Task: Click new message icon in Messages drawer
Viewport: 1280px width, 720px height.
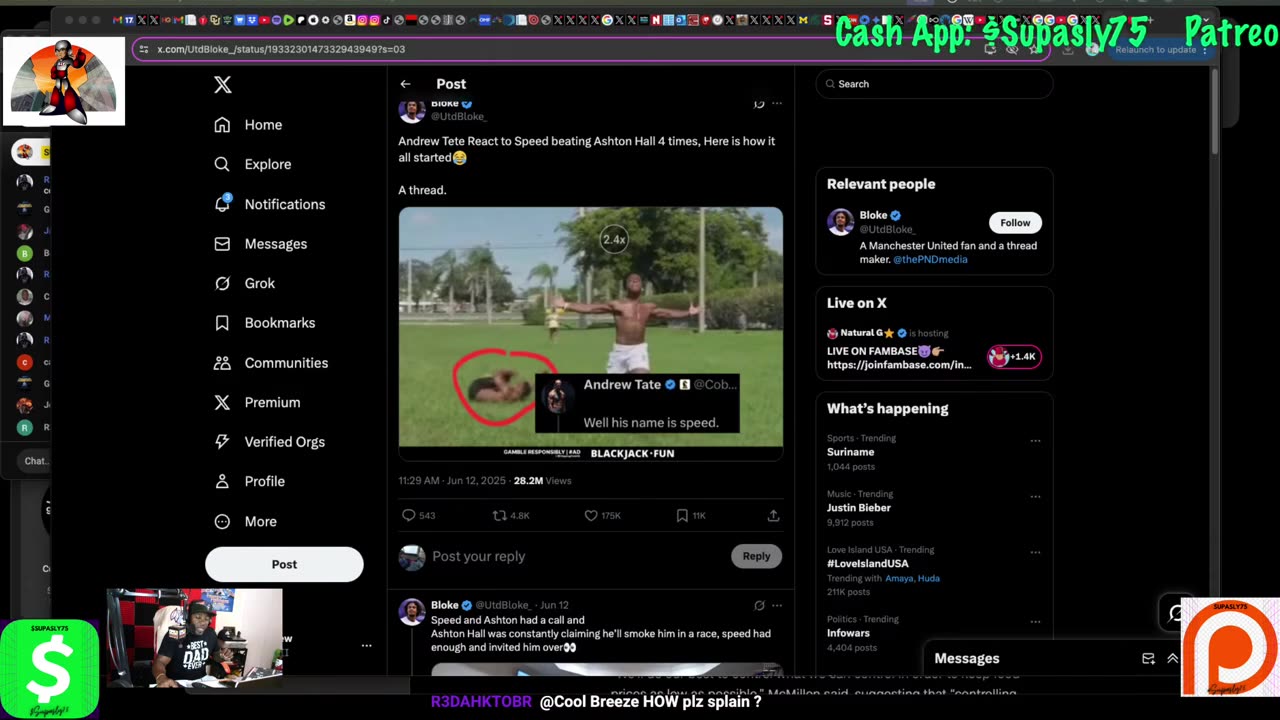Action: (x=1148, y=658)
